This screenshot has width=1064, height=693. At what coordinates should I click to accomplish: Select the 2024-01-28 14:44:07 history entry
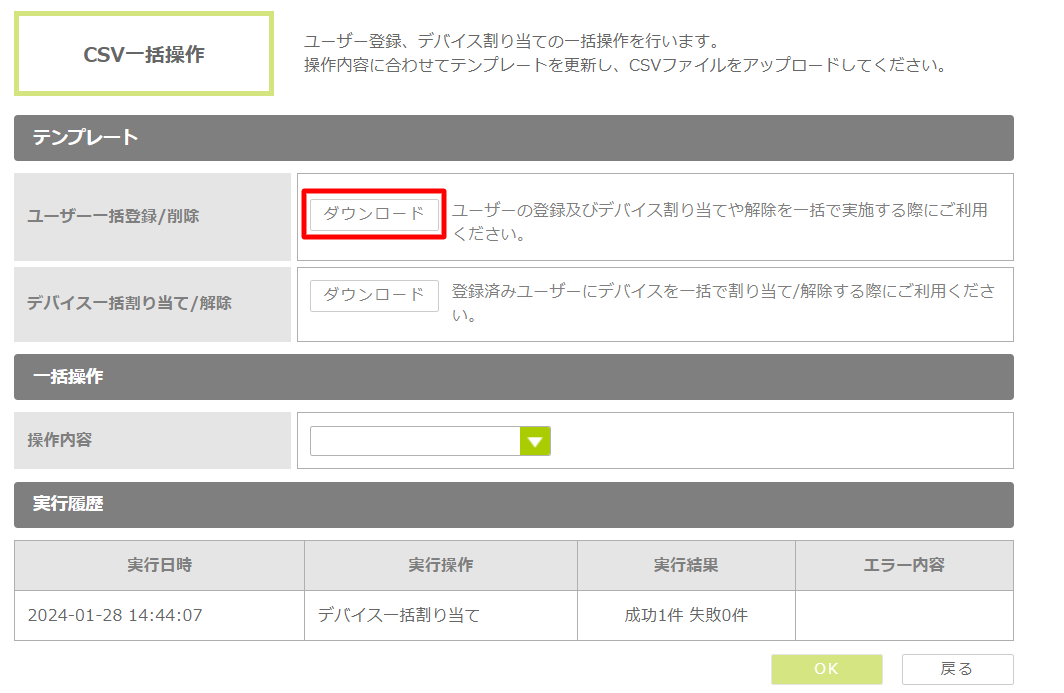pyautogui.click(x=115, y=615)
